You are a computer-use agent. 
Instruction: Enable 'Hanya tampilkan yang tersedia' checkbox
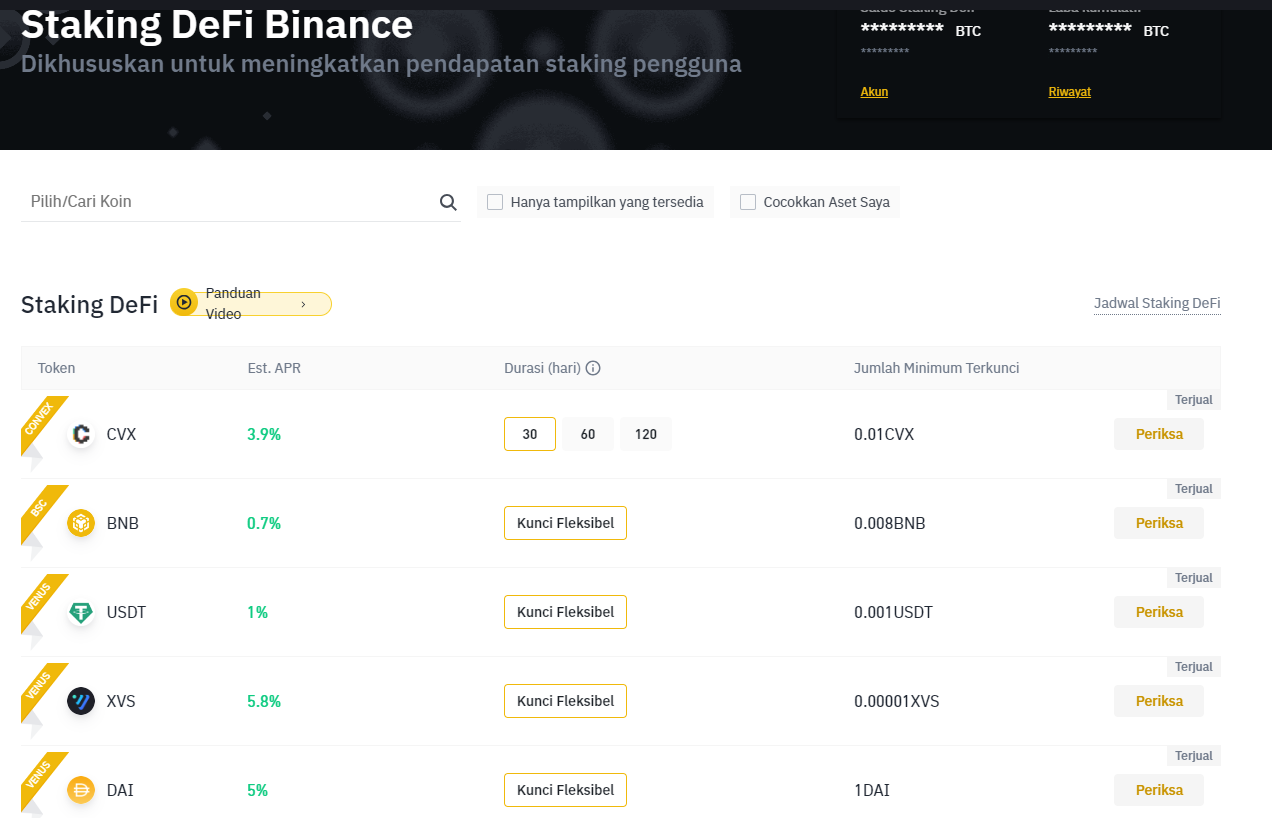(x=495, y=202)
